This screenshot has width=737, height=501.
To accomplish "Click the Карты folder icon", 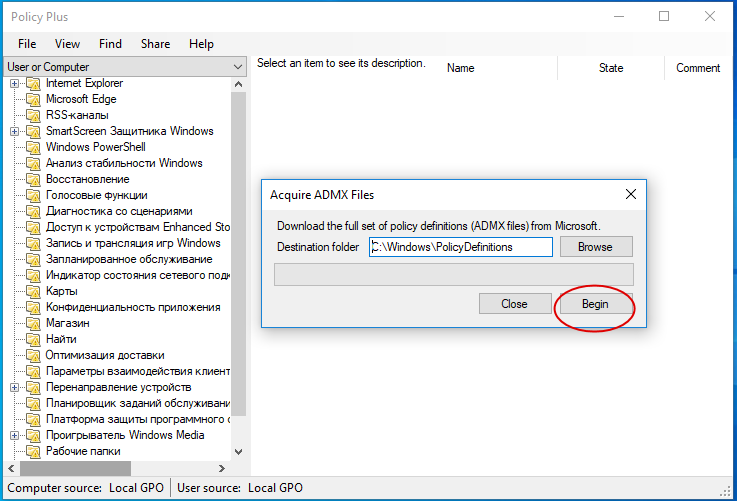I will click(33, 291).
